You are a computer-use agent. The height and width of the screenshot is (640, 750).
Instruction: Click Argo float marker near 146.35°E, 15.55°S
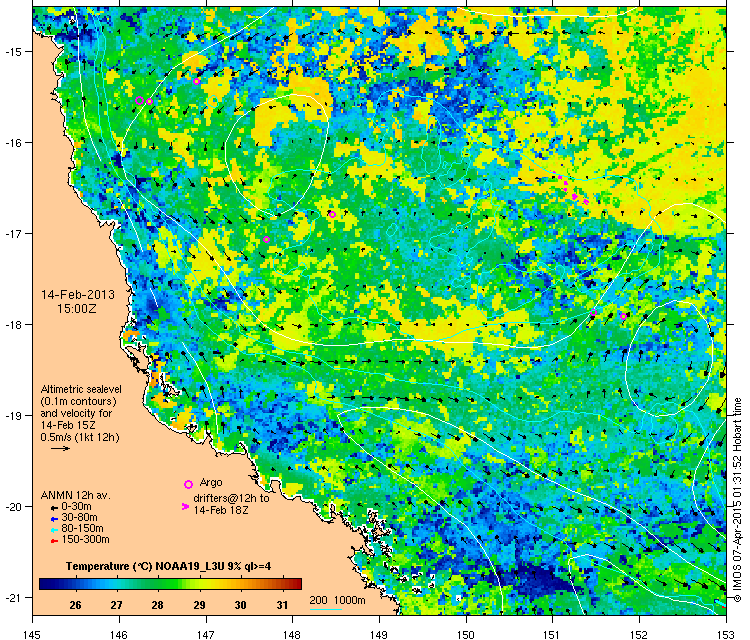pos(149,101)
